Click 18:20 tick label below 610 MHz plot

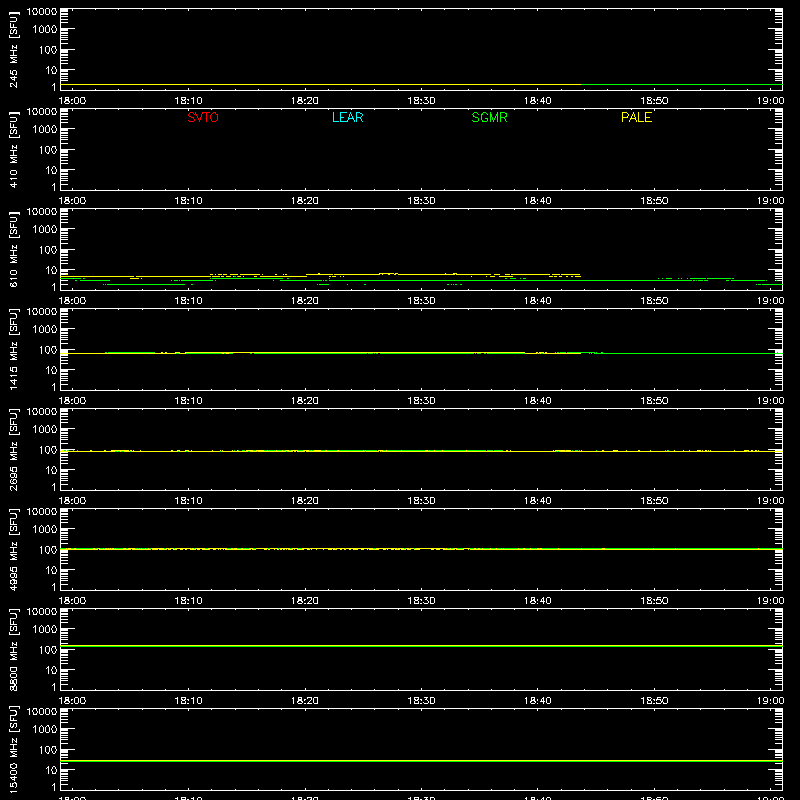[x=305, y=301]
